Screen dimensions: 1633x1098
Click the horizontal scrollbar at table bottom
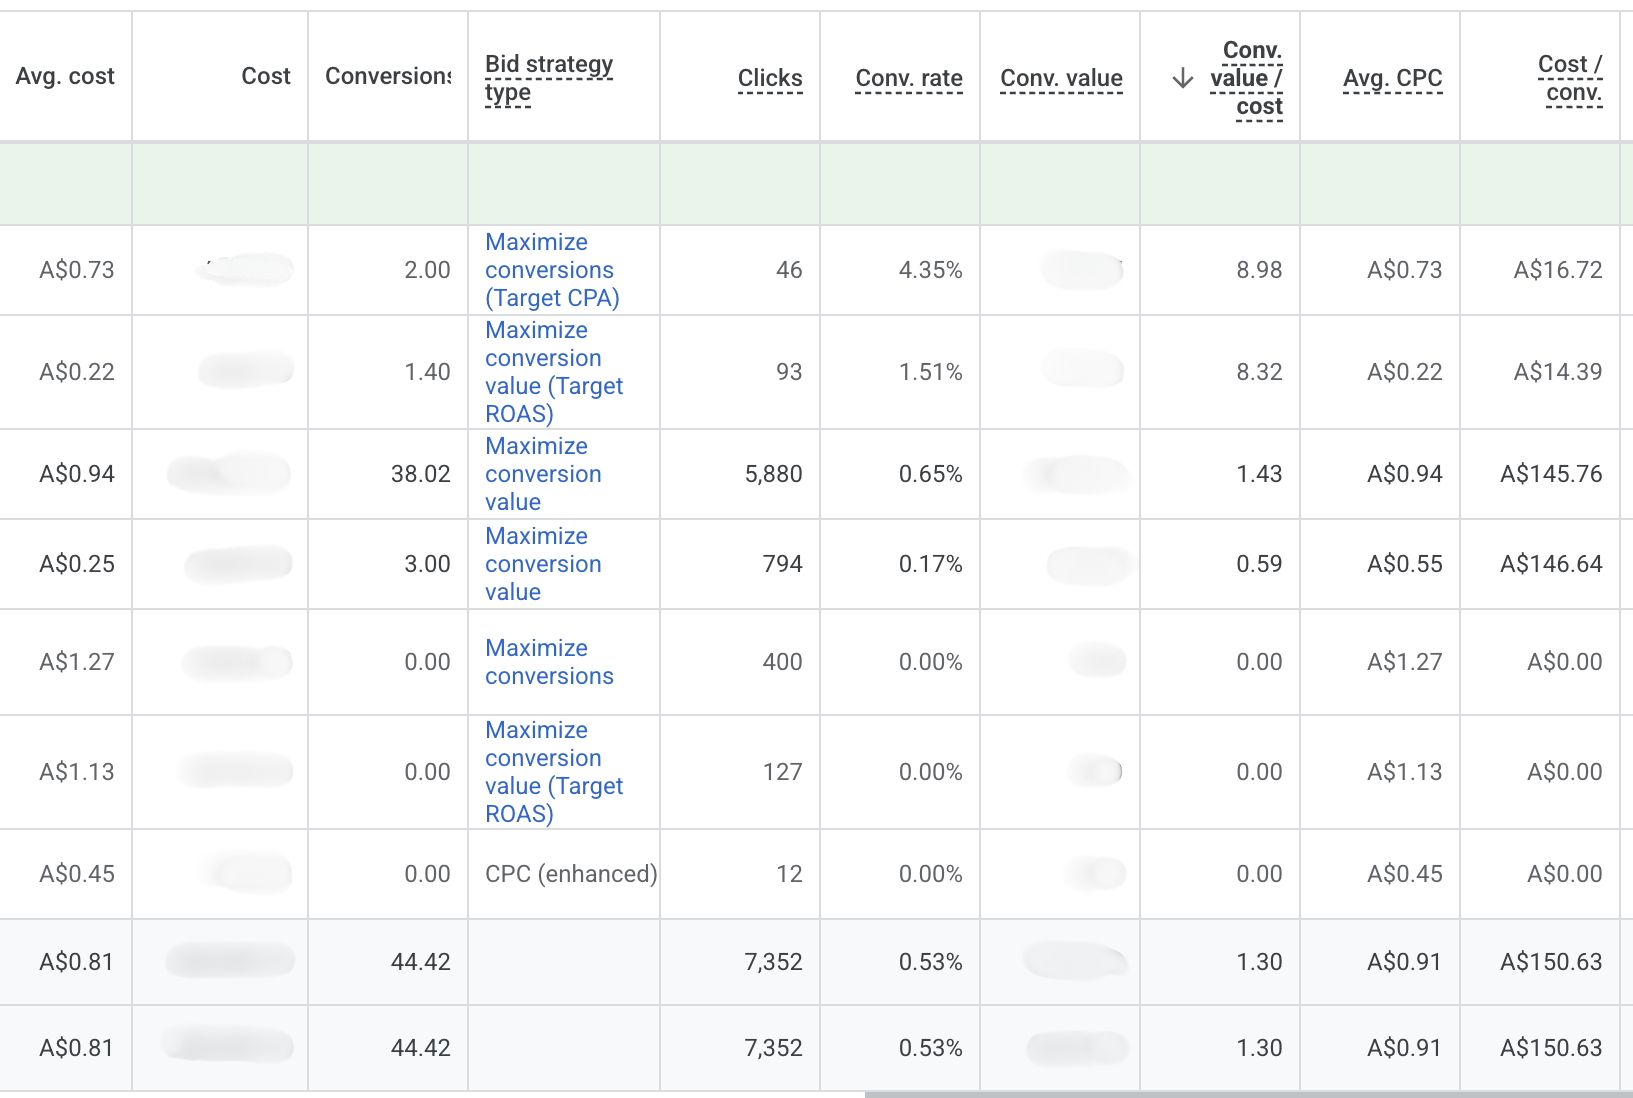point(1248,1094)
